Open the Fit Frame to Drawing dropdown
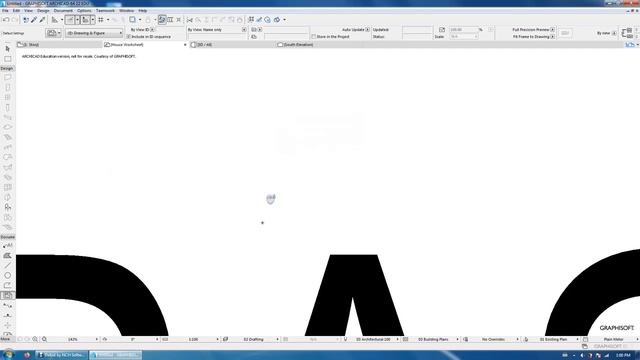The width and height of the screenshot is (640, 360). coord(552,36)
